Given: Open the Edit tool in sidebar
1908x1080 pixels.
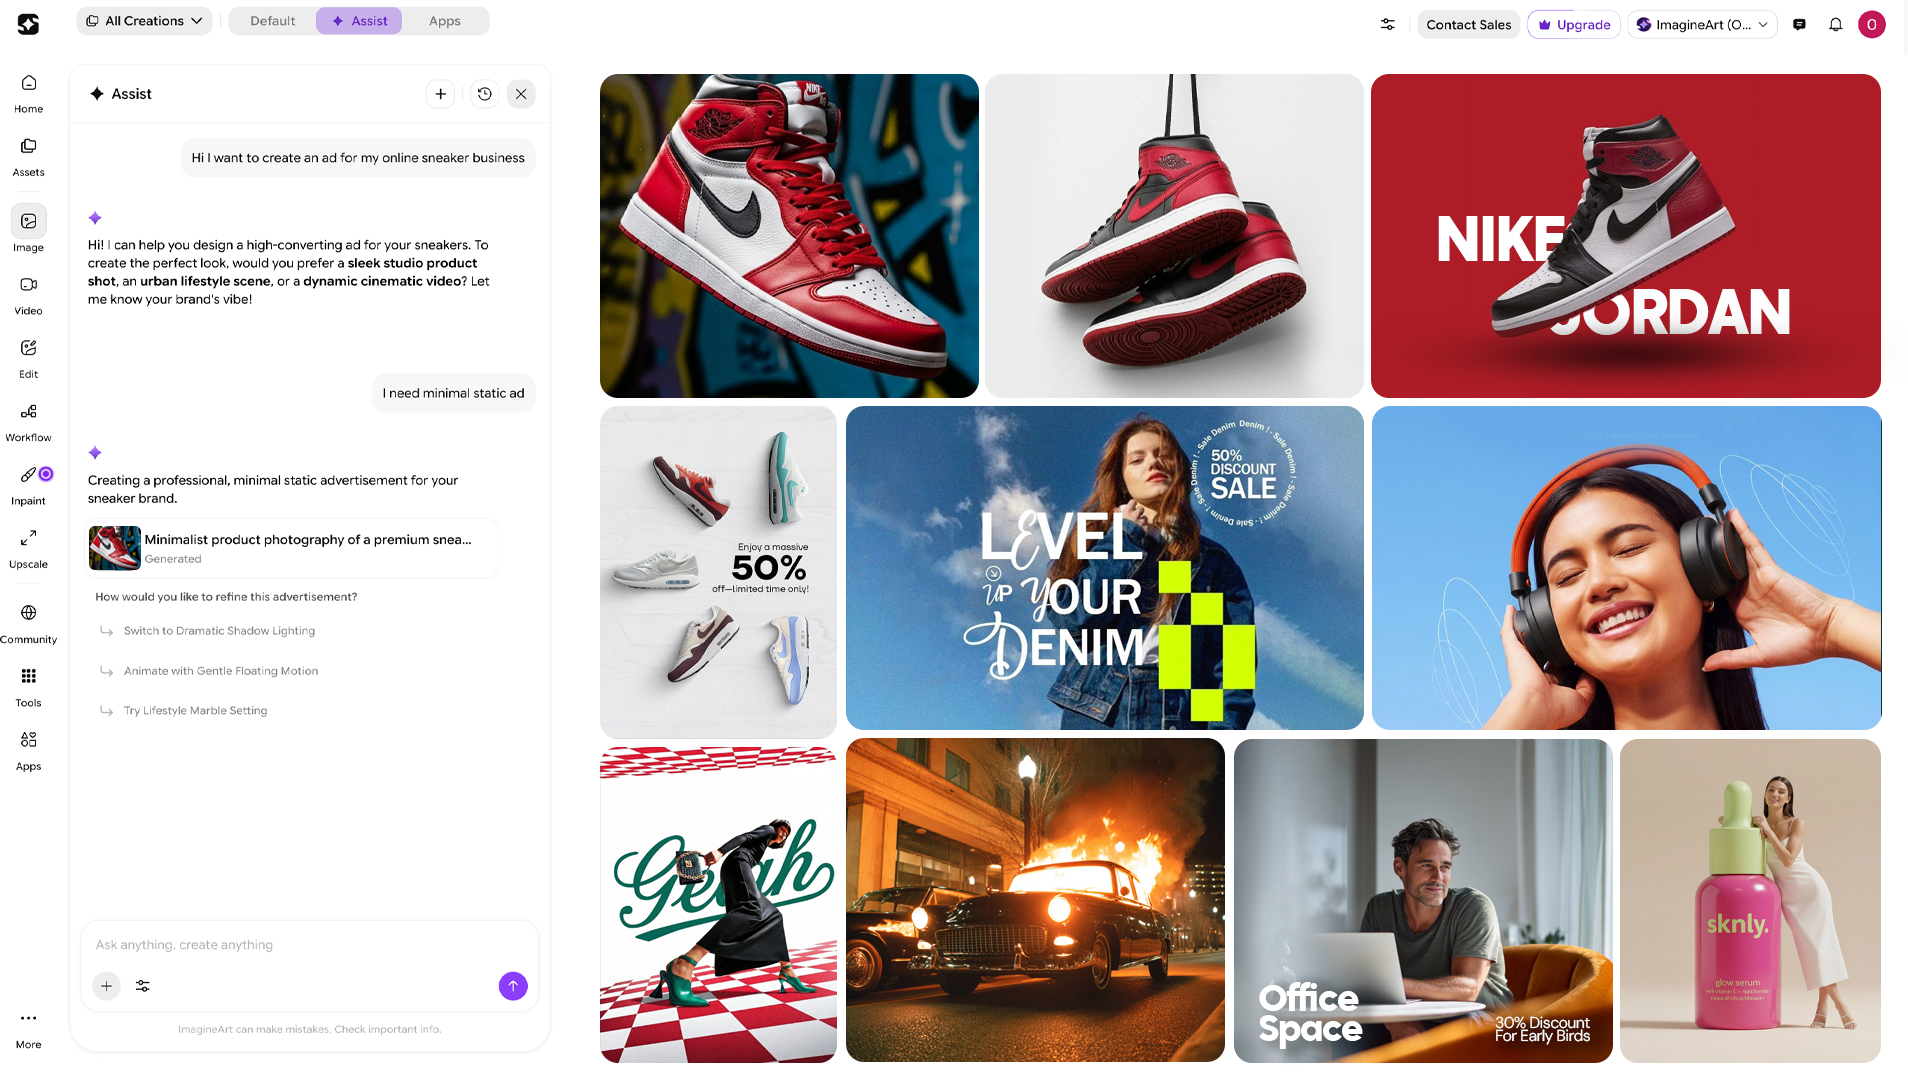Looking at the screenshot, I should [x=28, y=359].
